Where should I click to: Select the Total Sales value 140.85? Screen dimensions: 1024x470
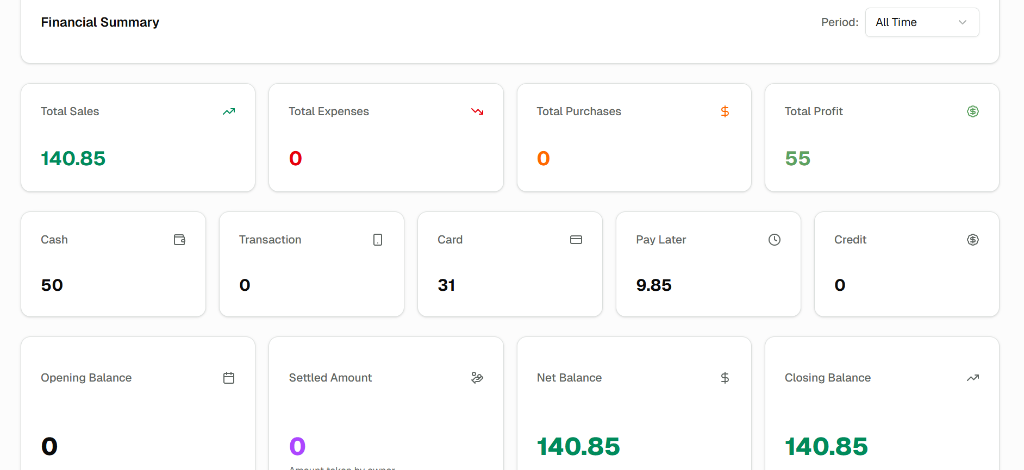[x=73, y=159]
